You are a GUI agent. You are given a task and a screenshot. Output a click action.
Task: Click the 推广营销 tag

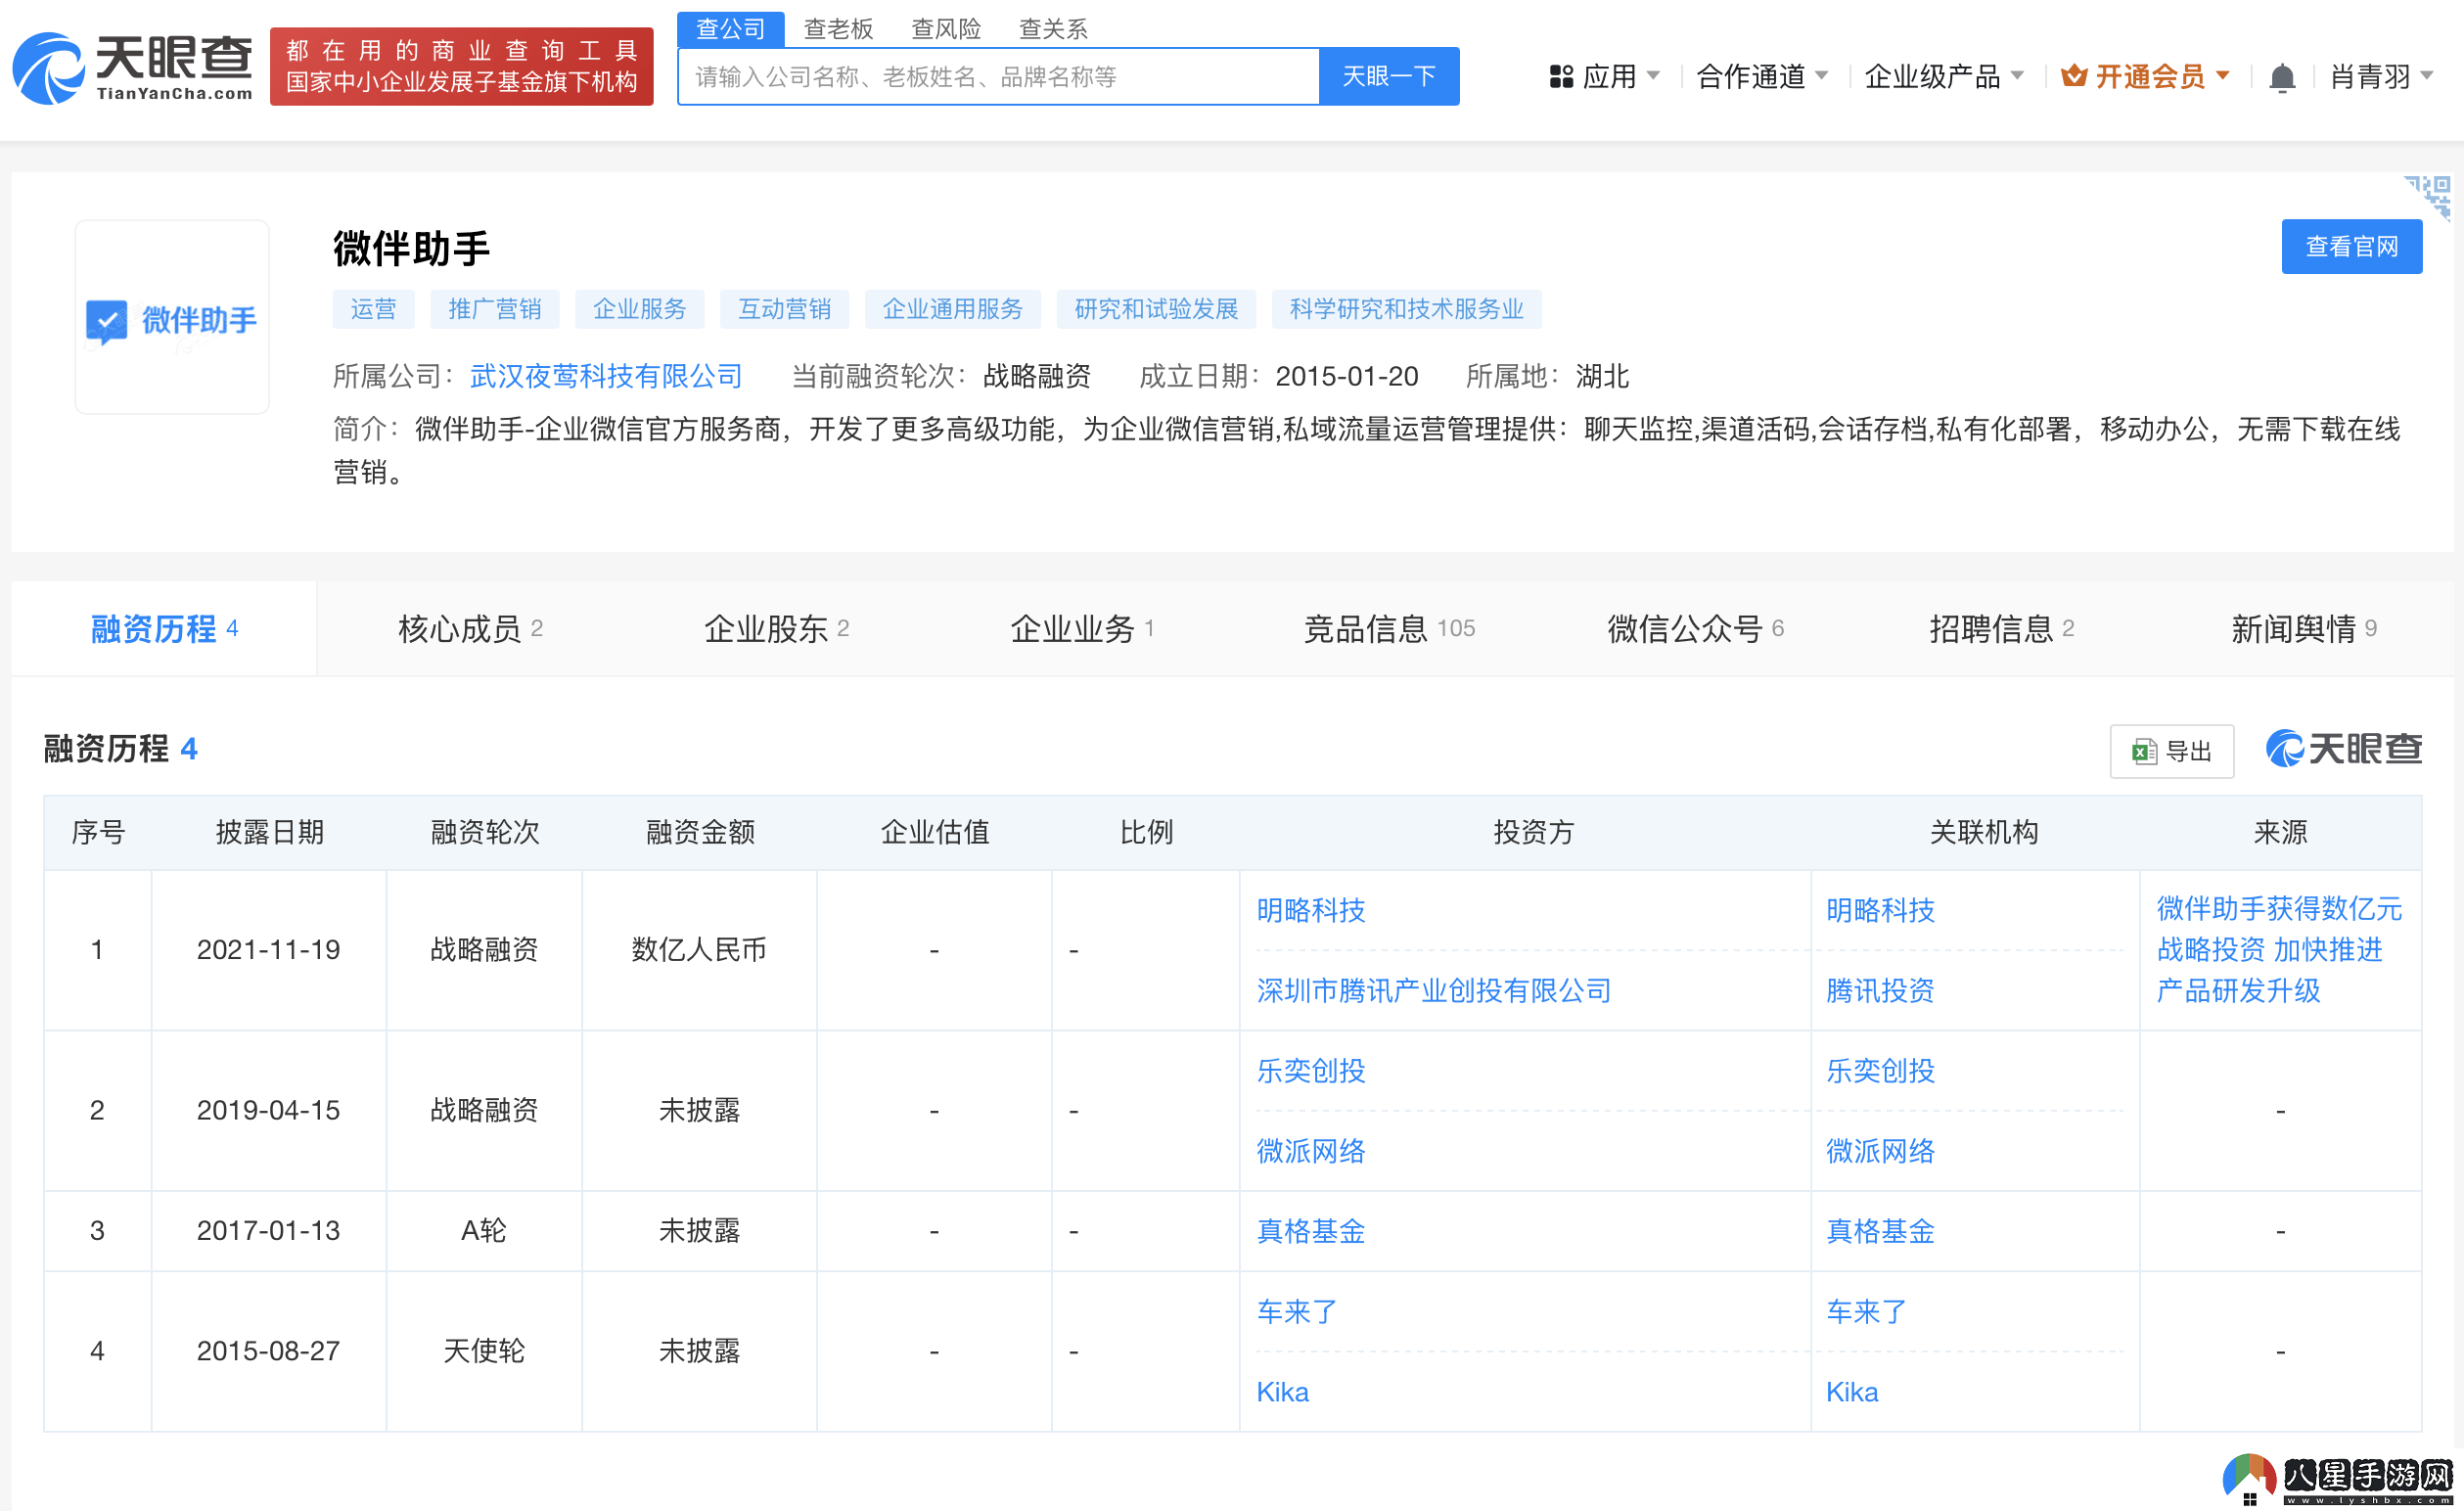coord(494,309)
